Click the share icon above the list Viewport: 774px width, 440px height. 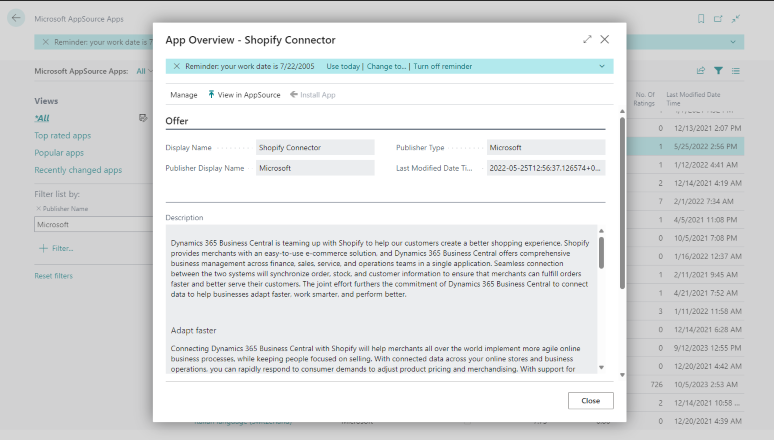700,71
